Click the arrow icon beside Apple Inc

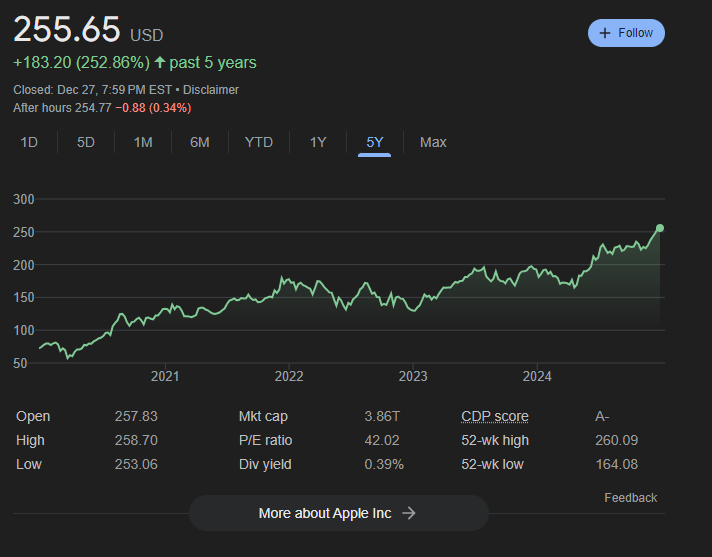coord(409,513)
